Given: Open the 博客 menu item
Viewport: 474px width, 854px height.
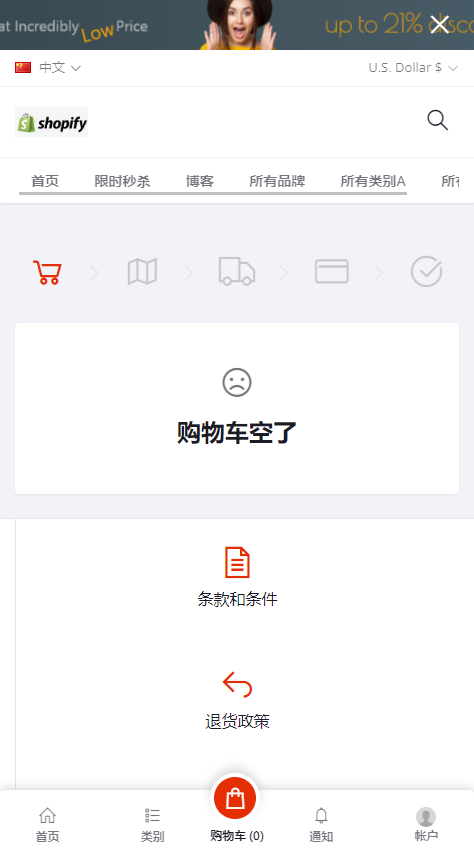Looking at the screenshot, I should point(199,181).
